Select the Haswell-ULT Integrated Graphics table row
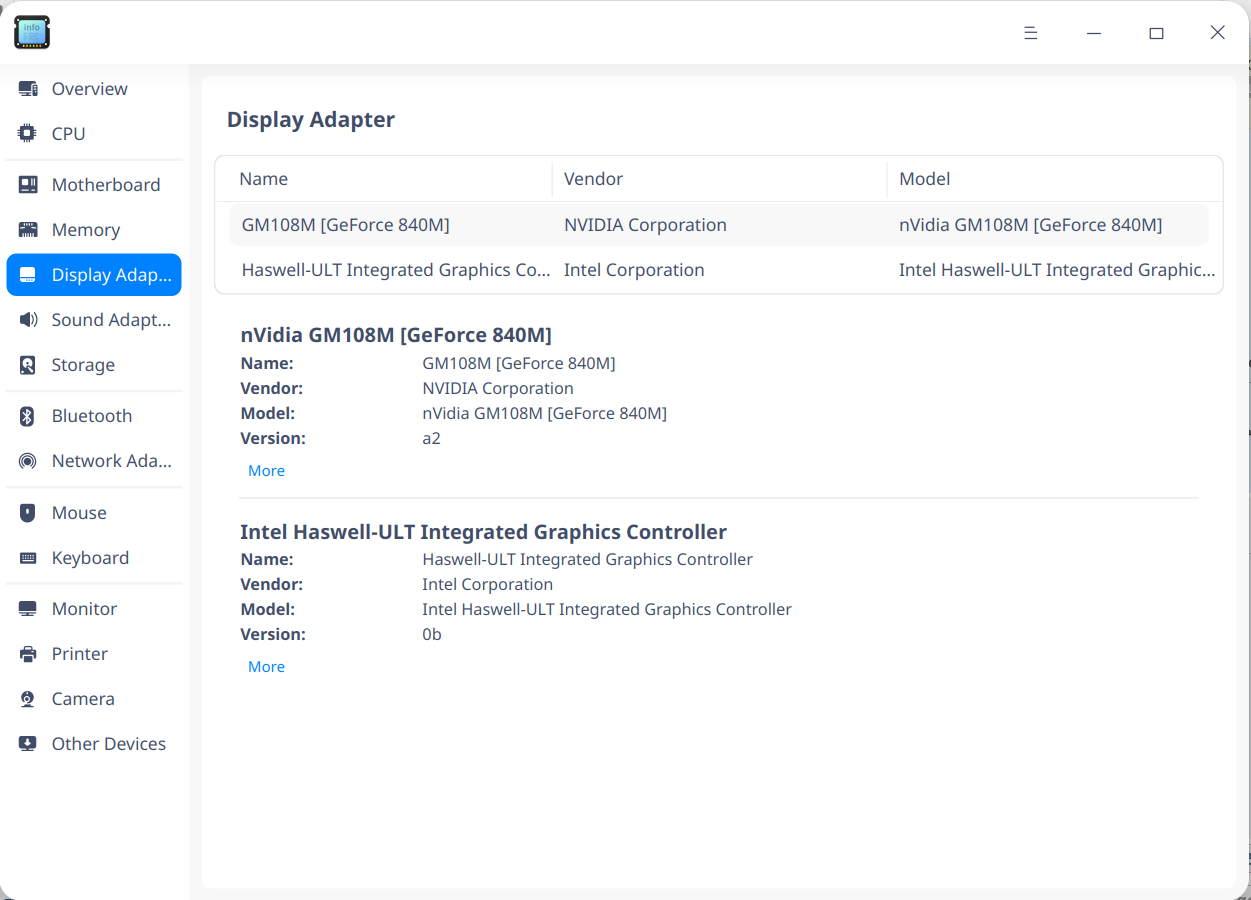 tap(718, 270)
